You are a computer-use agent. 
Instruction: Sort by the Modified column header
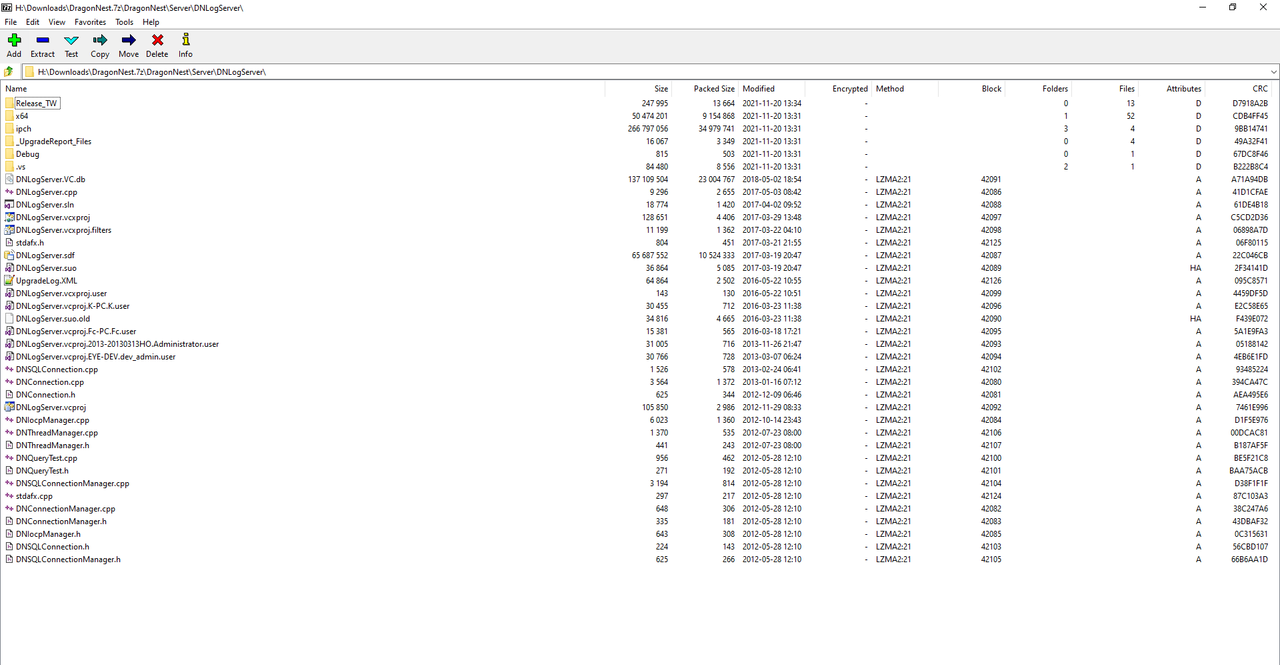click(771, 89)
